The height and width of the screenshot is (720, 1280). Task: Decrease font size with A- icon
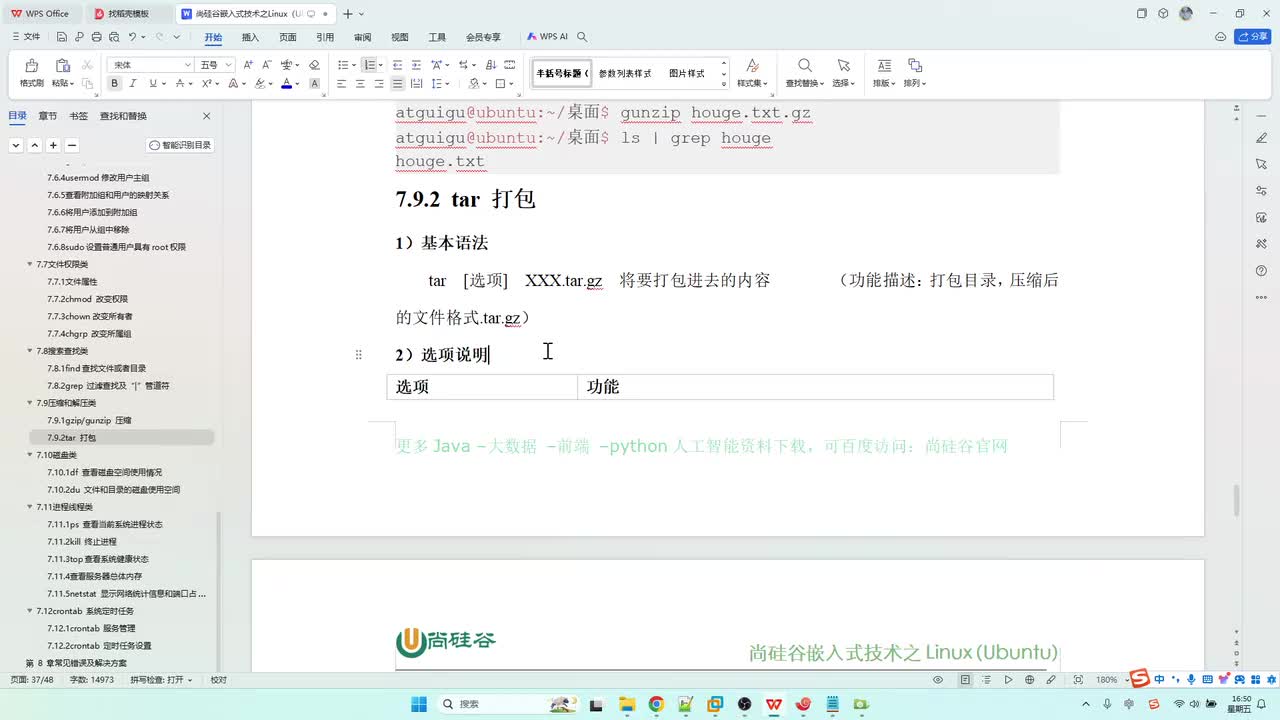point(266,65)
